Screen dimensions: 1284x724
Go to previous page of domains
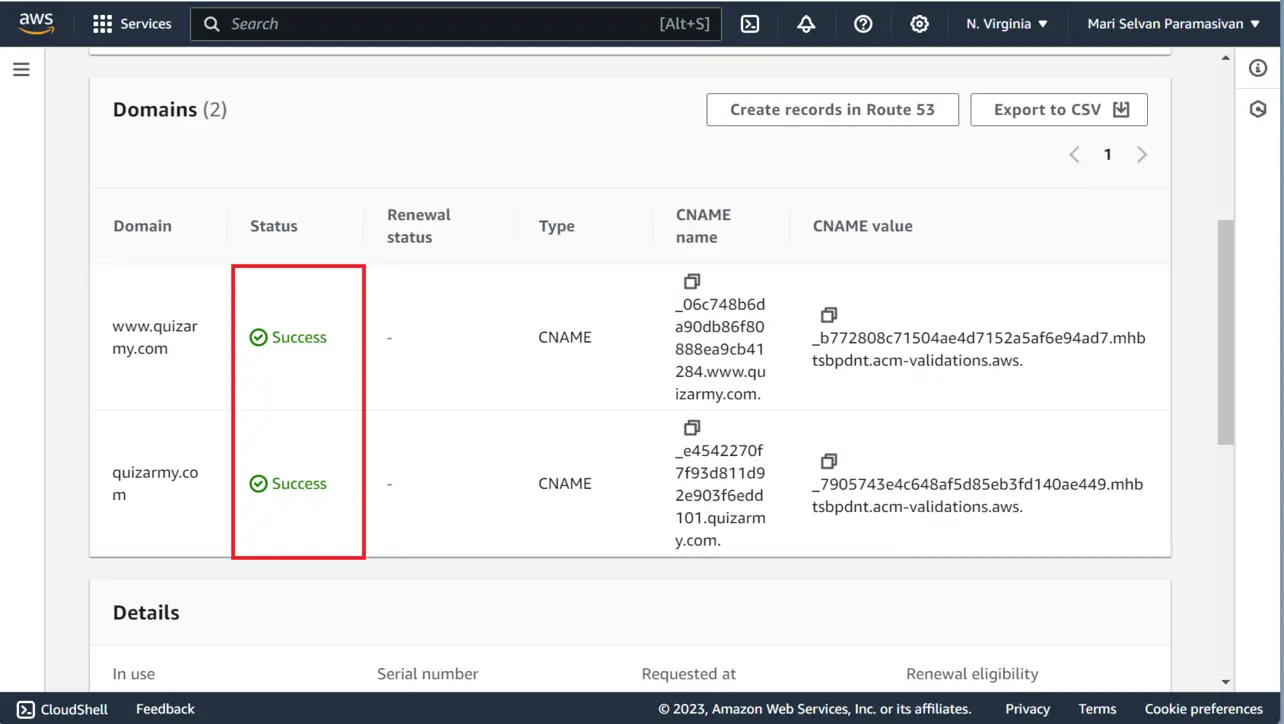(1074, 154)
